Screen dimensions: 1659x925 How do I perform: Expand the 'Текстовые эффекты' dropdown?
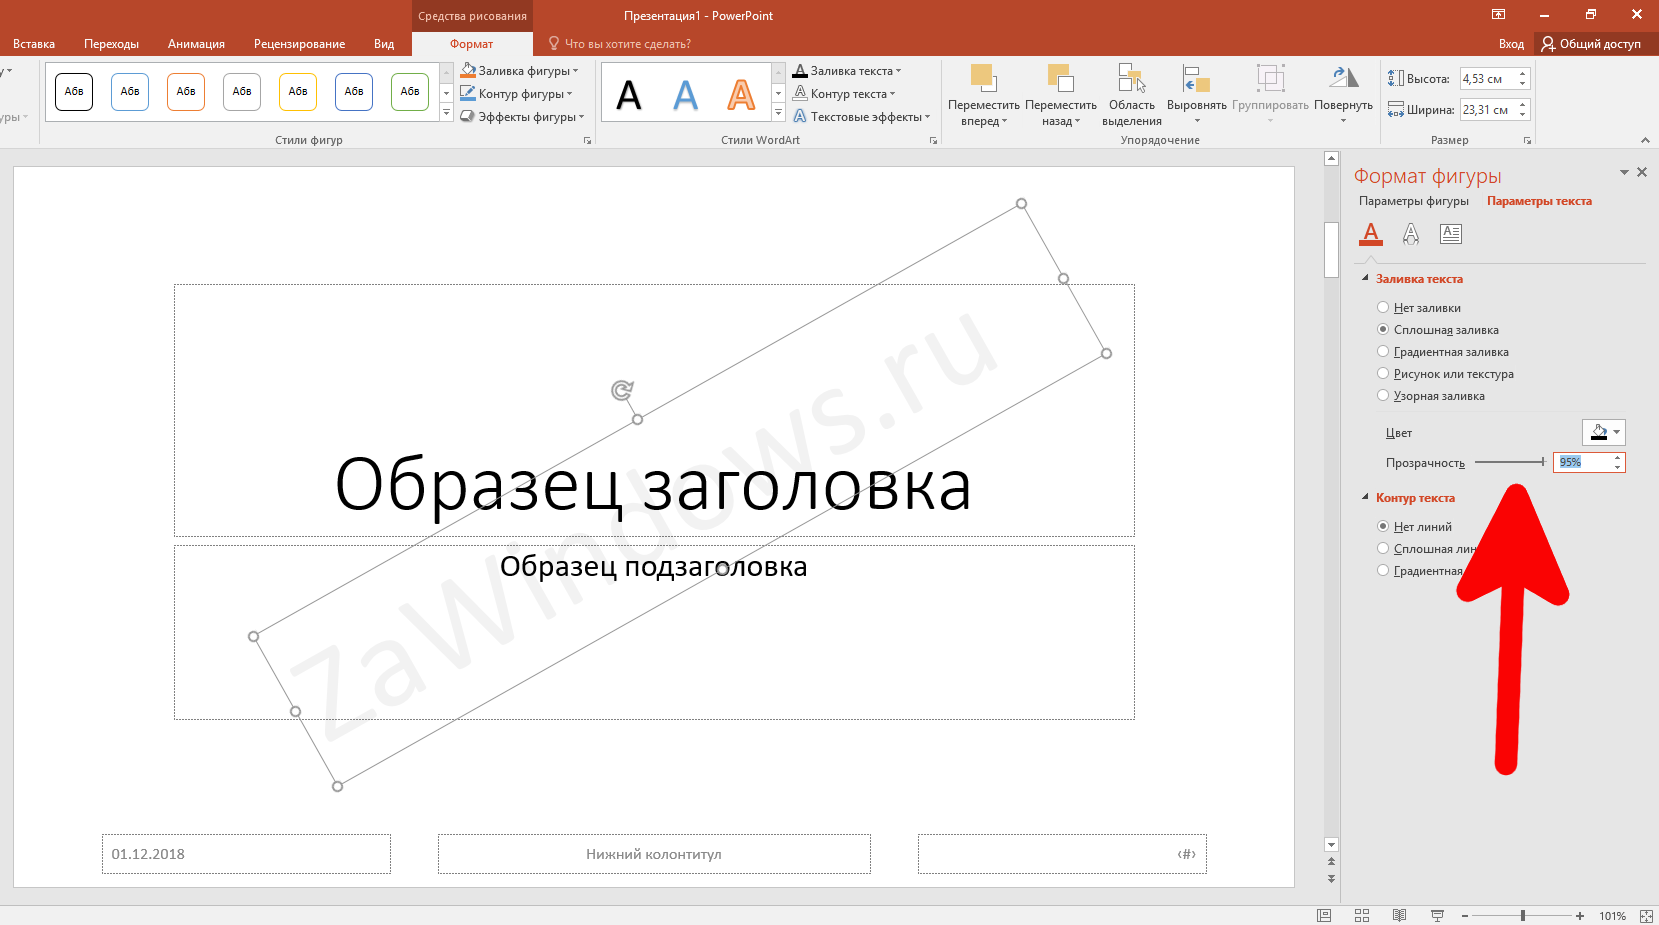coord(862,117)
